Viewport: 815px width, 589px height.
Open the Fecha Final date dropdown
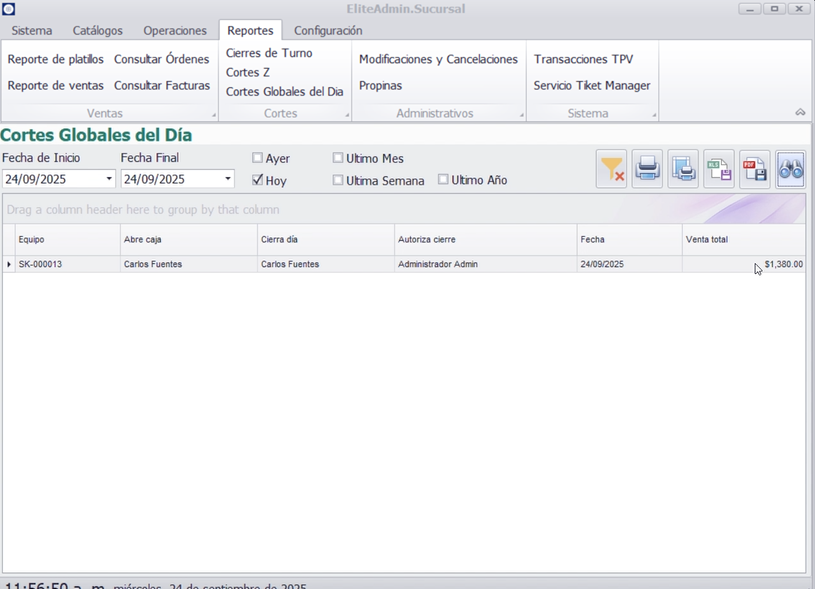228,180
